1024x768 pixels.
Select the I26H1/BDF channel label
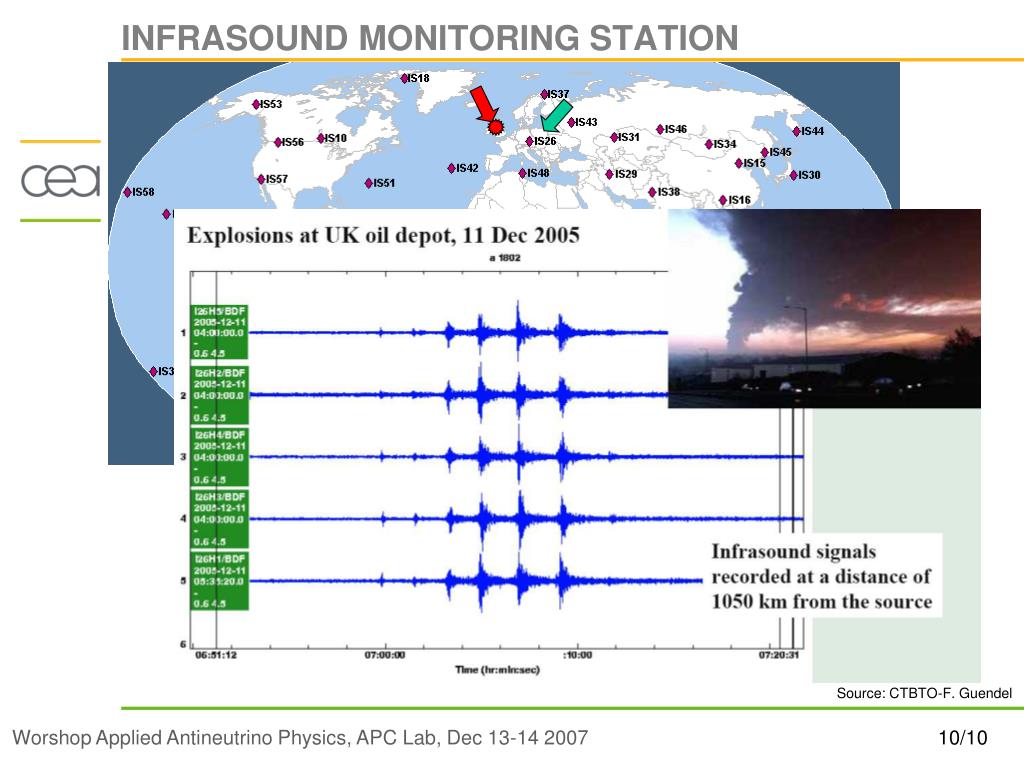219,581
